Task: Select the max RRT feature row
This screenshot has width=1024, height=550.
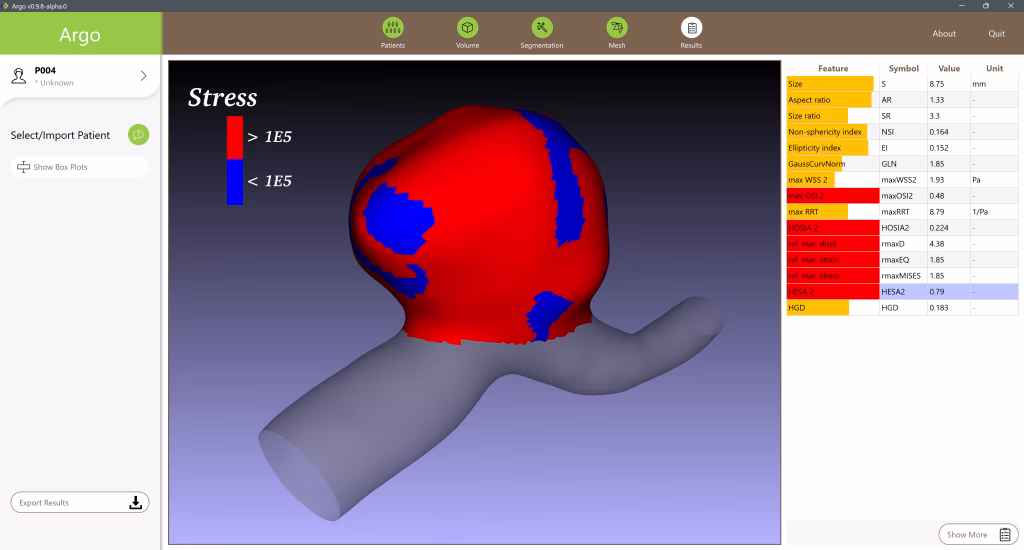Action: click(x=902, y=212)
